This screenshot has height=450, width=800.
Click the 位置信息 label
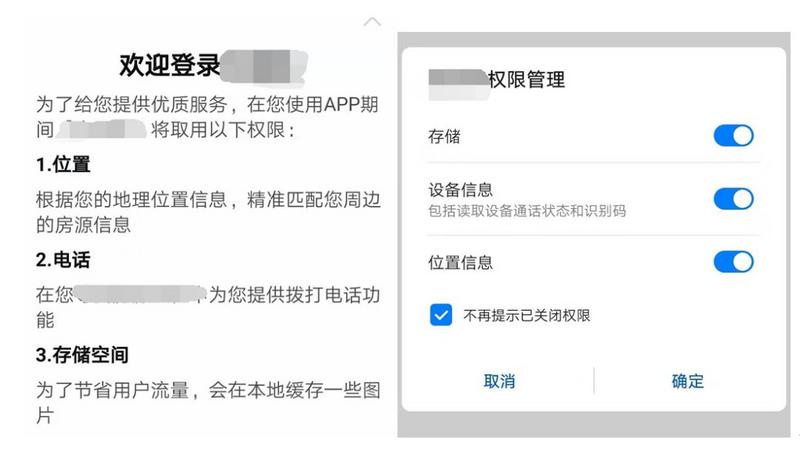click(461, 262)
